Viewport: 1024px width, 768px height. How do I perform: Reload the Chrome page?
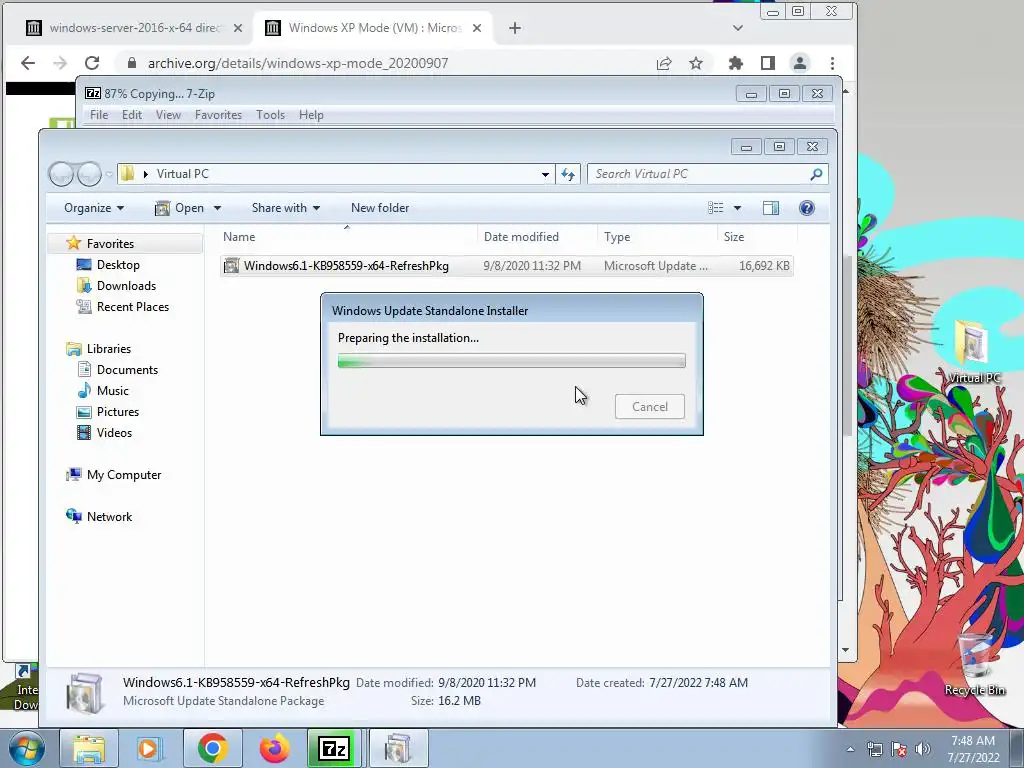pyautogui.click(x=92, y=63)
